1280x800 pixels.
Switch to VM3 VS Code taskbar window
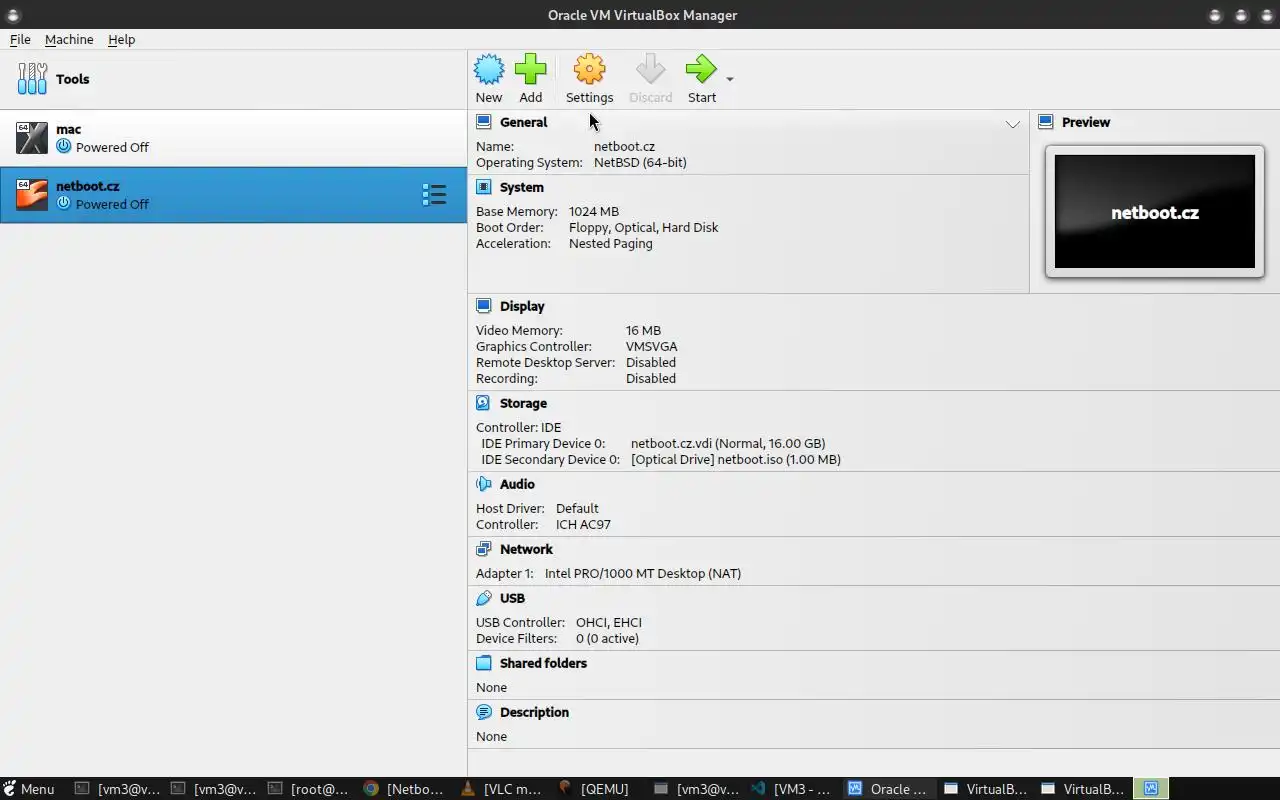click(792, 788)
